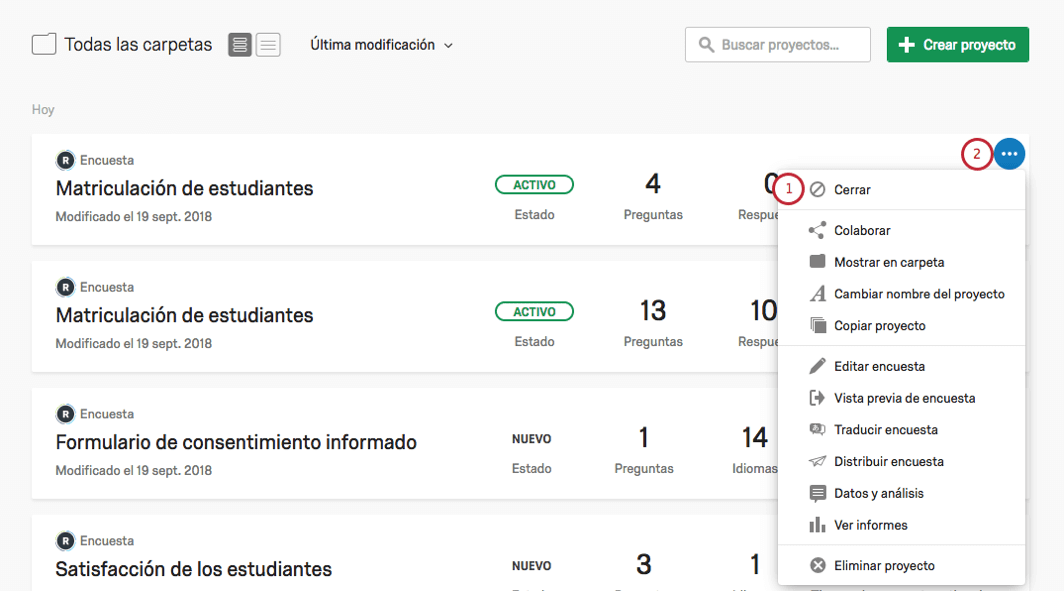Click the Eliminar proyecto delete icon
This screenshot has width=1064, height=591.
coord(818,565)
